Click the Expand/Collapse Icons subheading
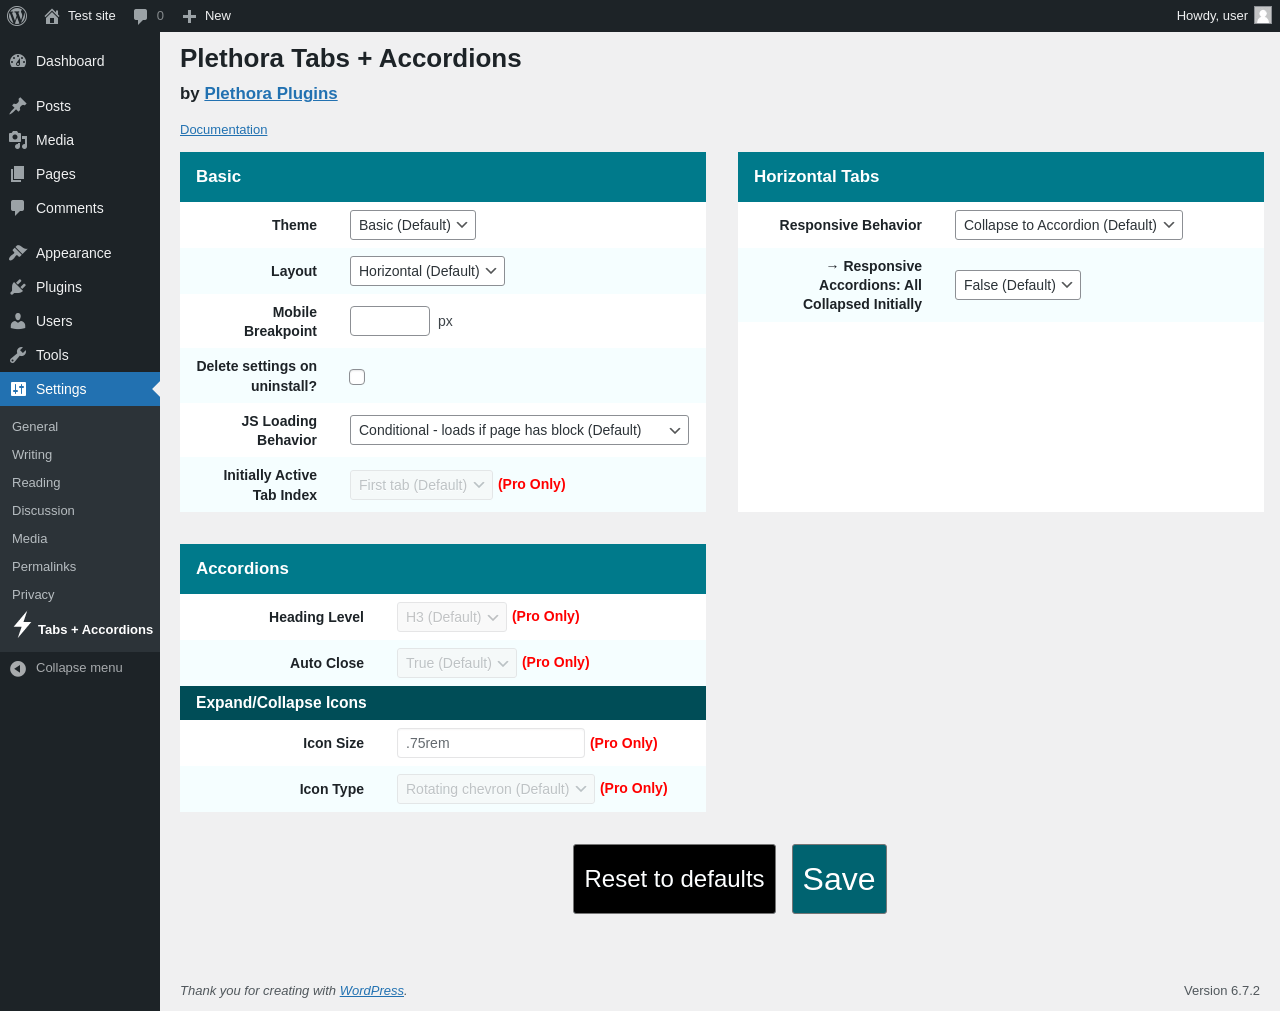Image resolution: width=1280 pixels, height=1011 pixels. coord(443,703)
